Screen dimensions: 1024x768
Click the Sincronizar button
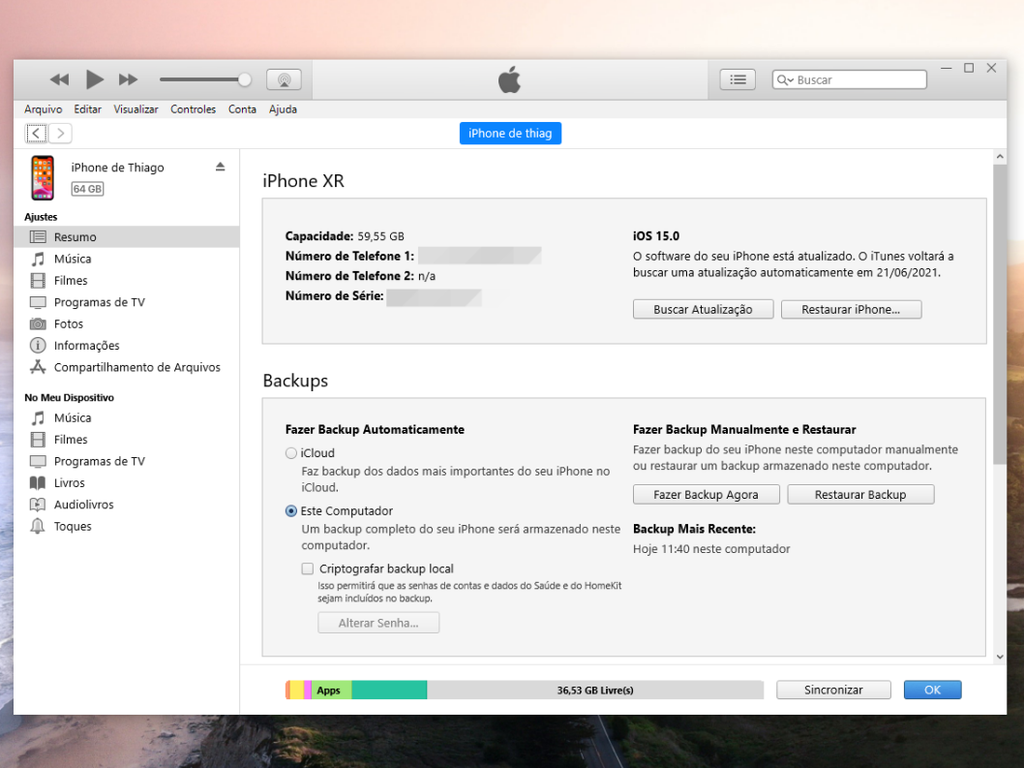[x=833, y=690]
